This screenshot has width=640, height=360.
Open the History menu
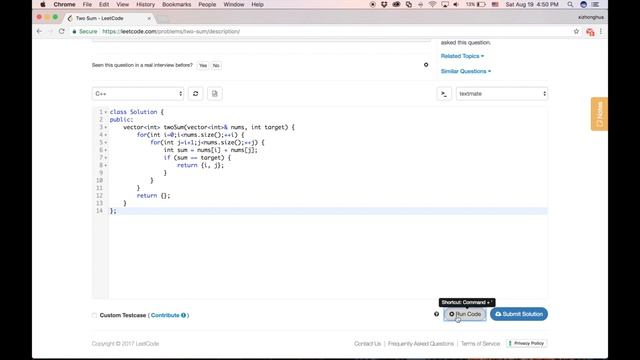145,4
